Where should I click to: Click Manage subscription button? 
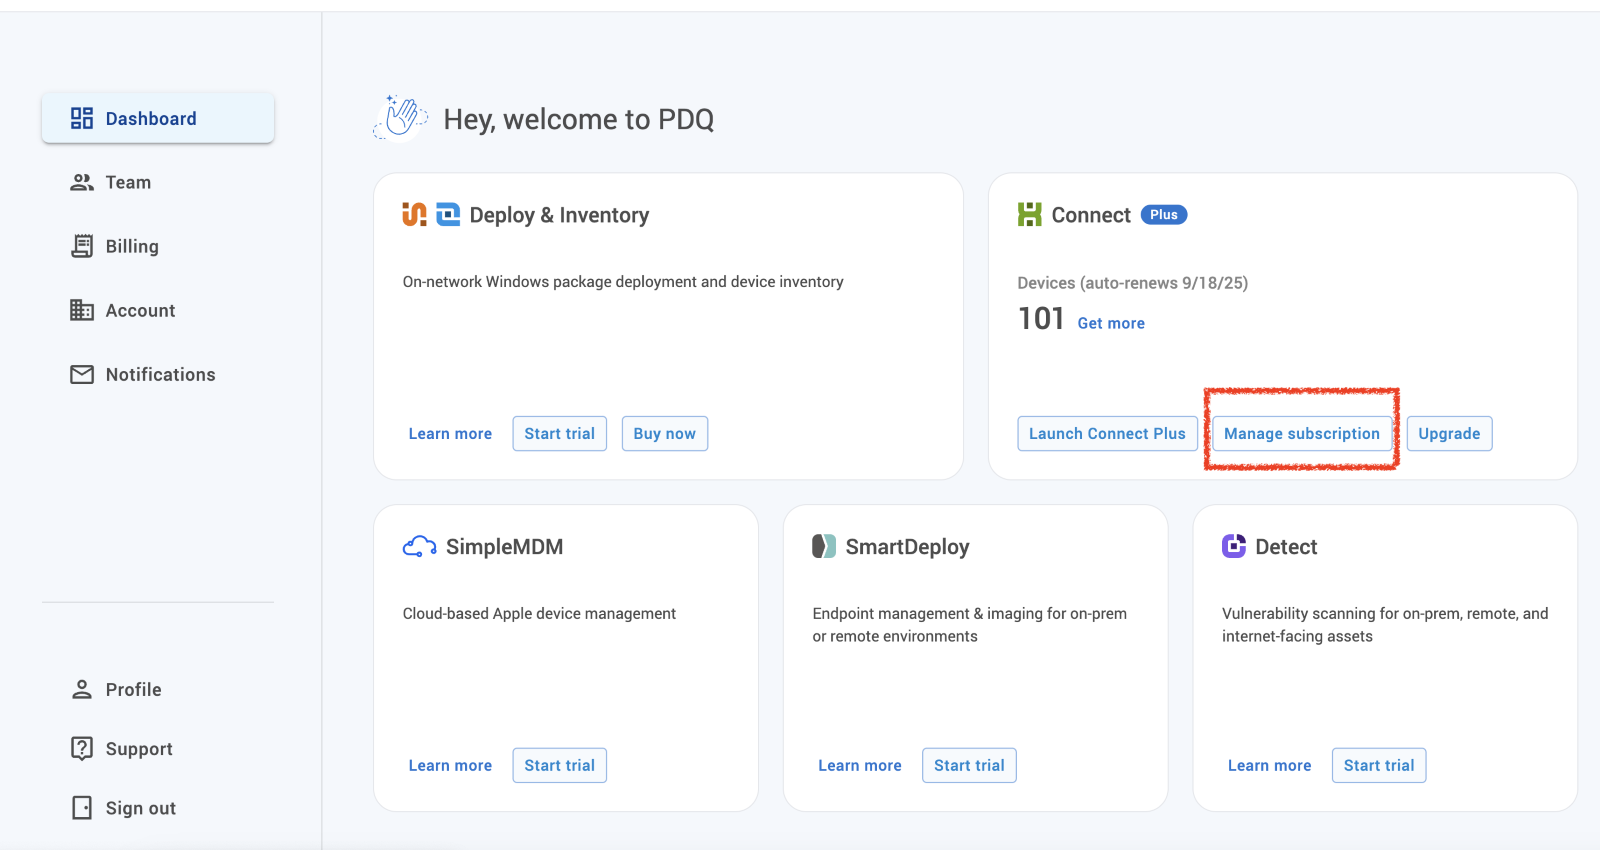coord(1302,433)
